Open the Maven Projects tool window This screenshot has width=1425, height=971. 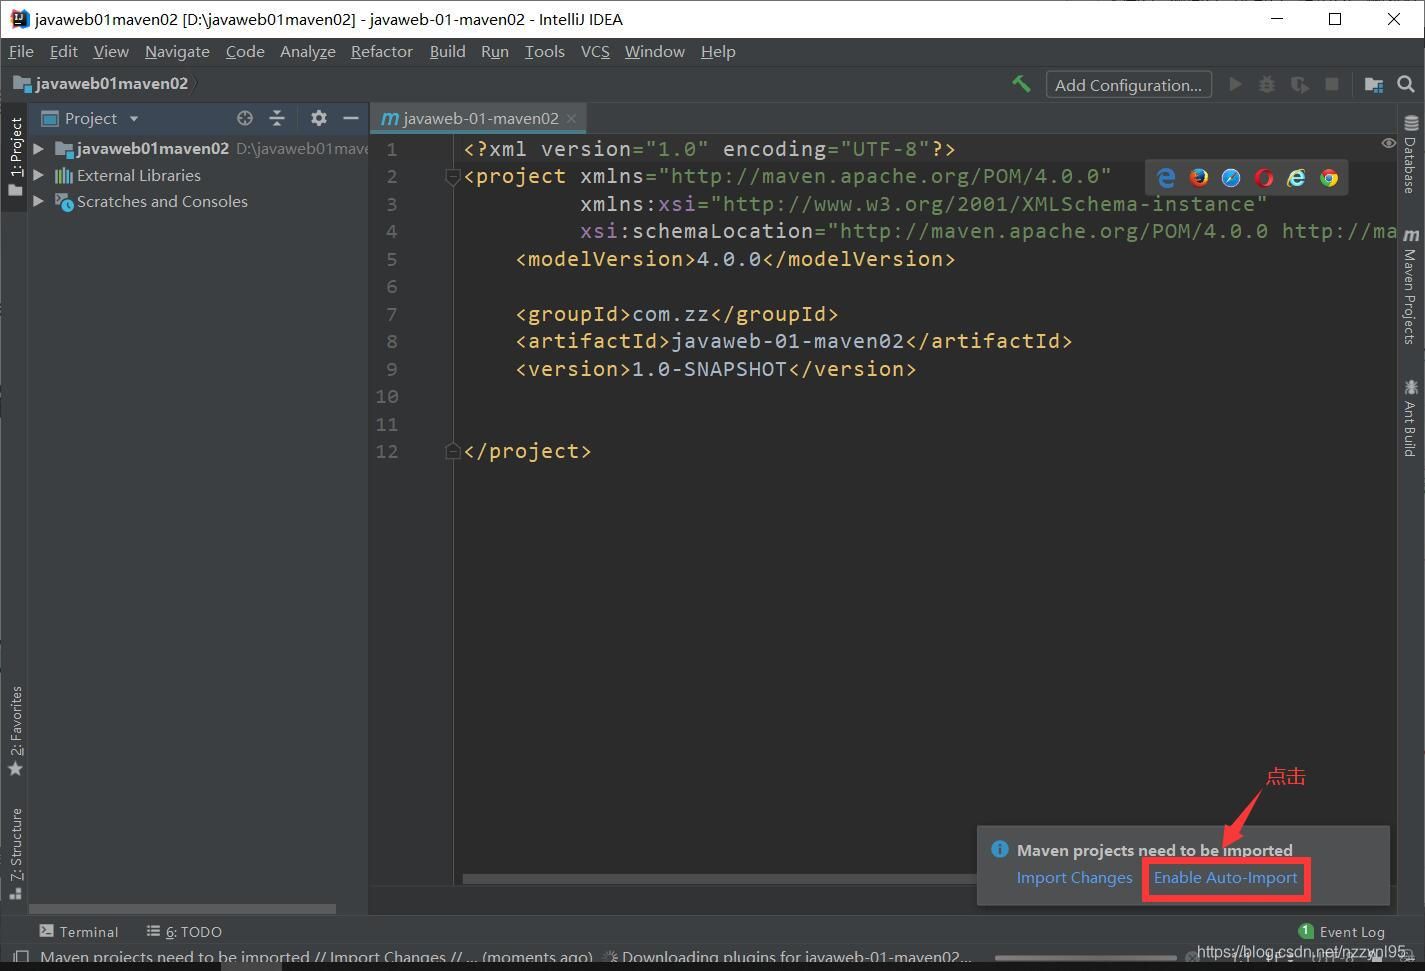[x=1410, y=286]
